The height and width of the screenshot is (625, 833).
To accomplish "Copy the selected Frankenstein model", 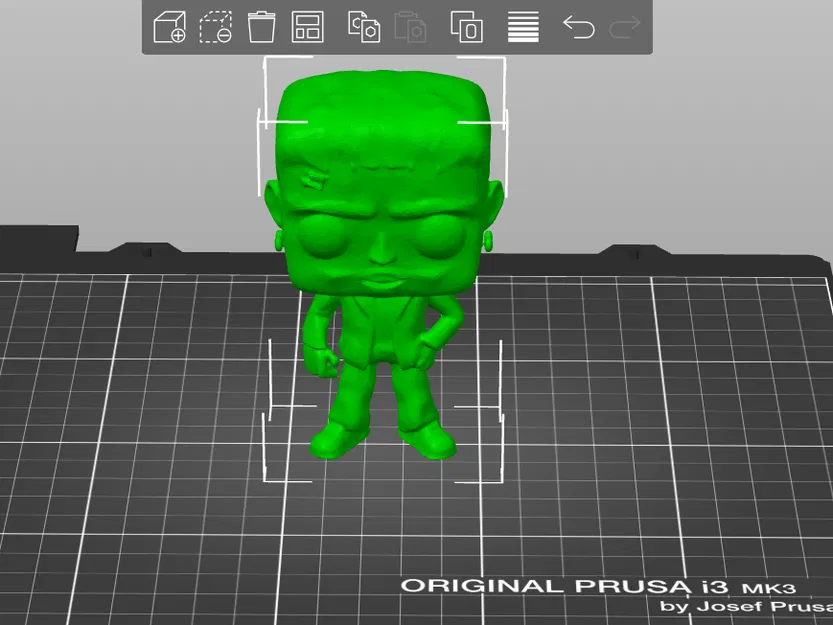I will click(362, 28).
